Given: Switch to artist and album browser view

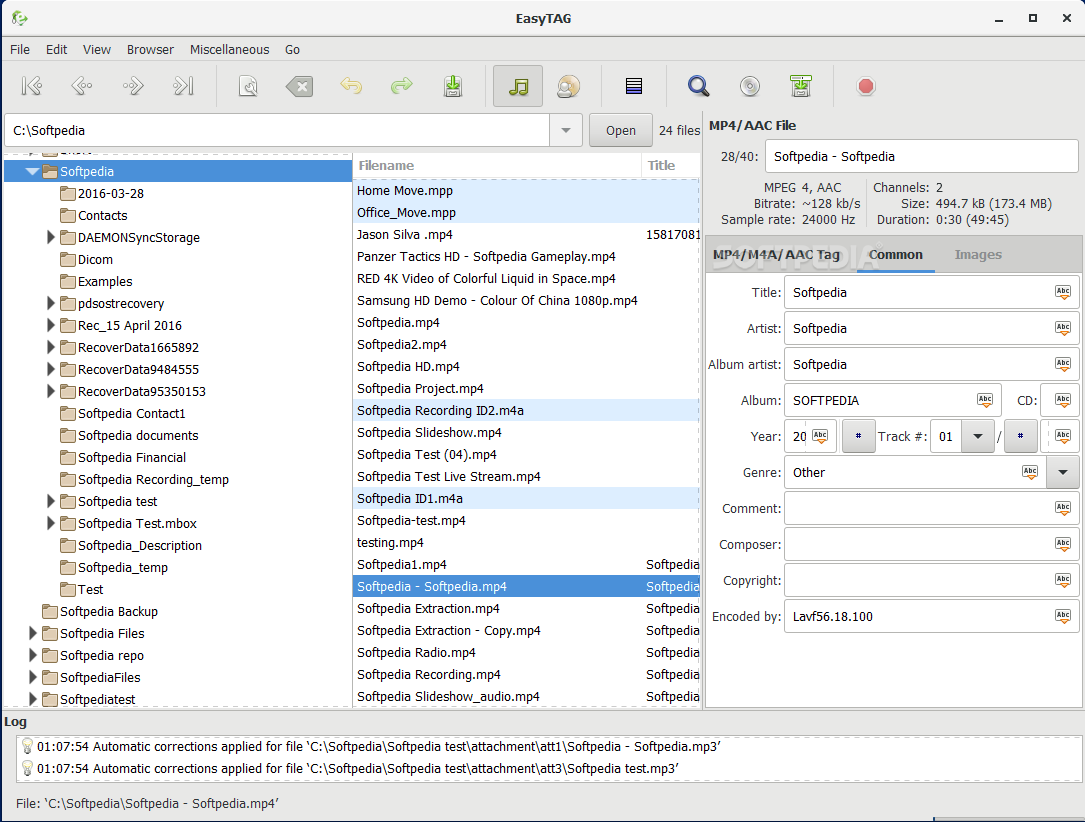Looking at the screenshot, I should (x=569, y=86).
